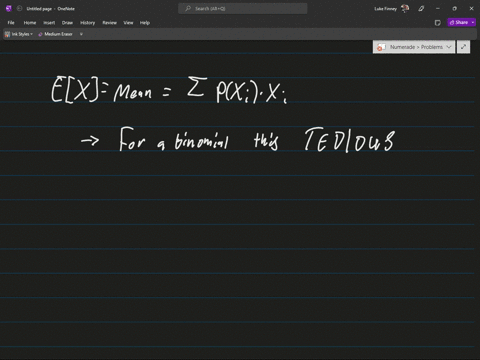Screen dimensions: 480x360
Task: Click the pen mode icon in the title bar
Action: (421, 9)
